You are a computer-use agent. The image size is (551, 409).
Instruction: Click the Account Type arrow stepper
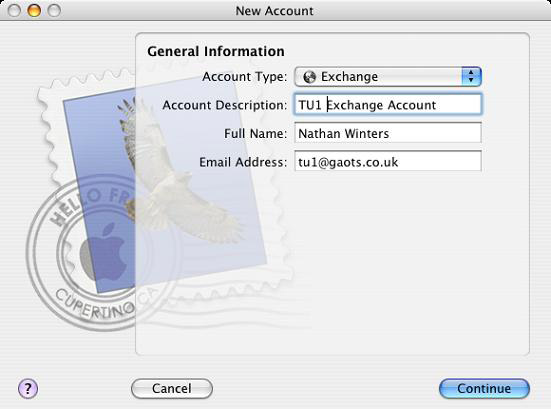pyautogui.click(x=471, y=77)
